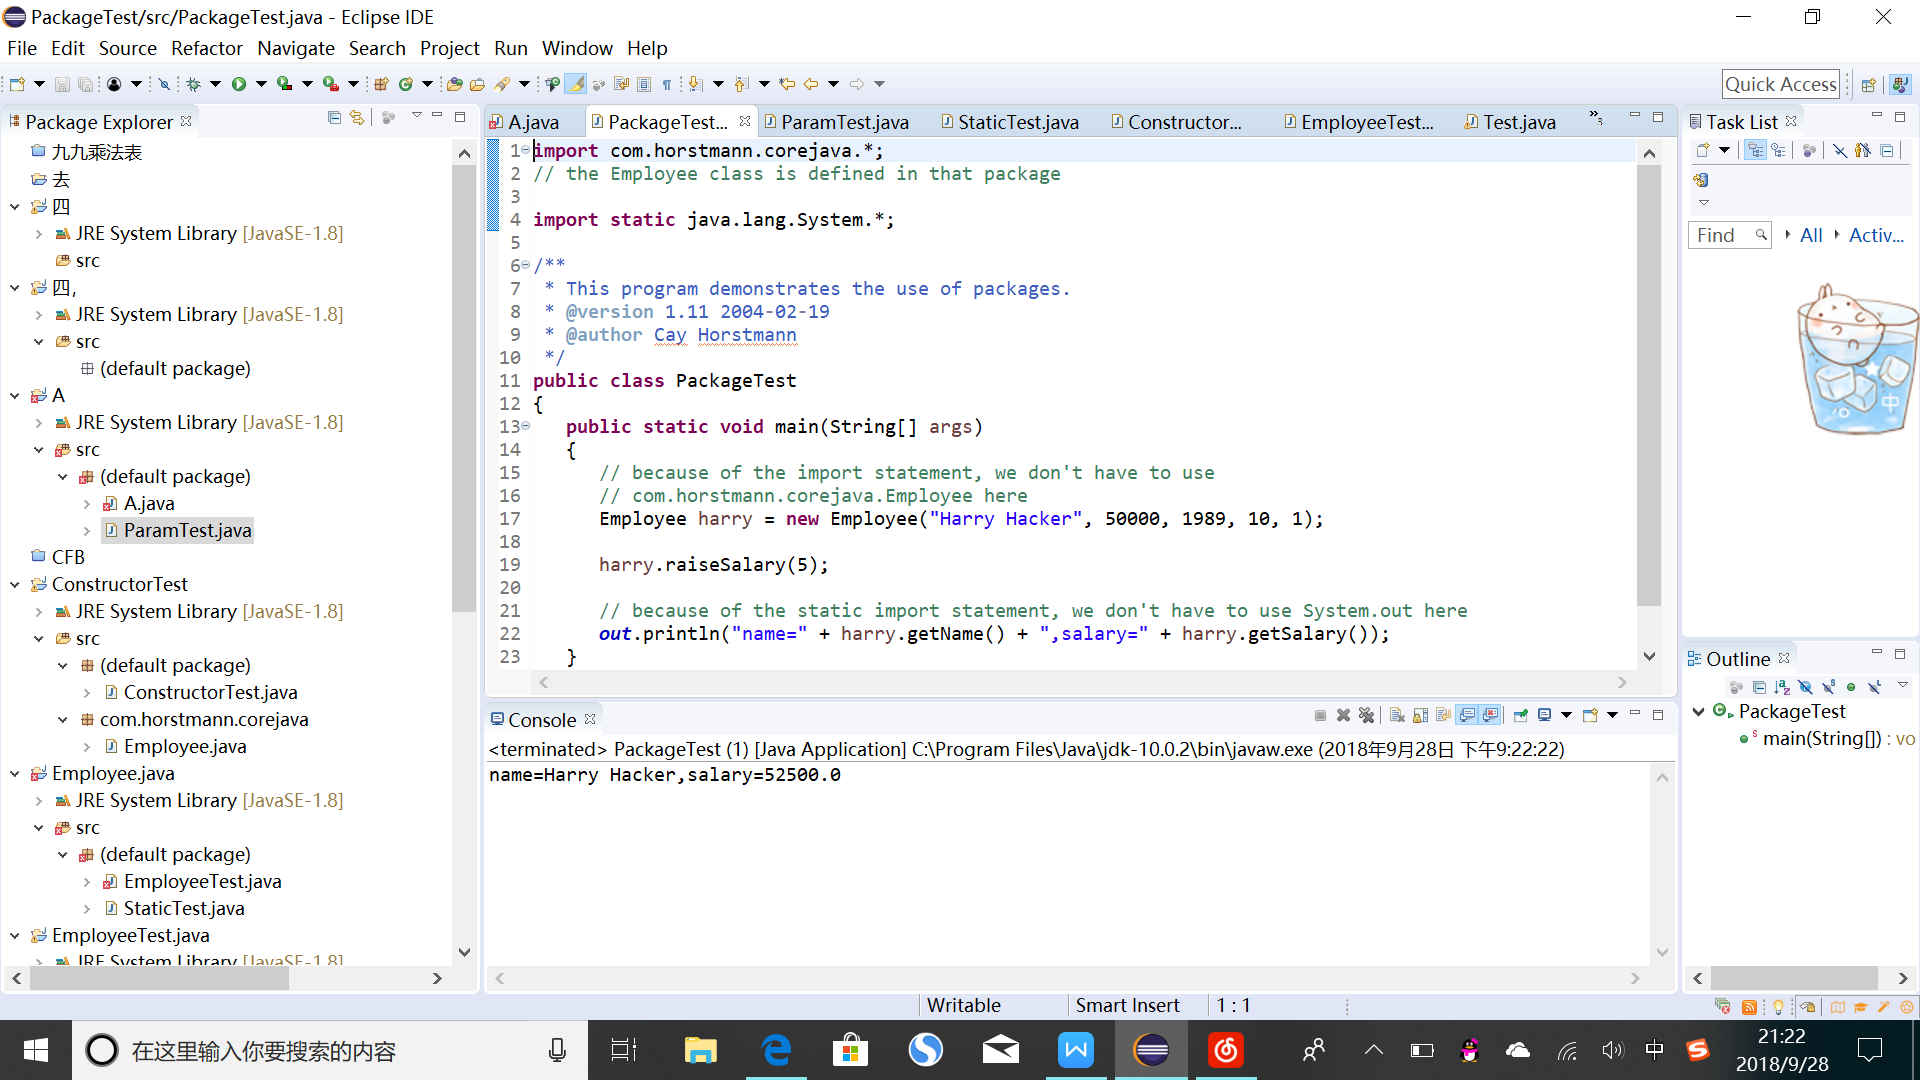Open the Run button dropdown arrow
The width and height of the screenshot is (1920, 1080).
pyautogui.click(x=261, y=84)
